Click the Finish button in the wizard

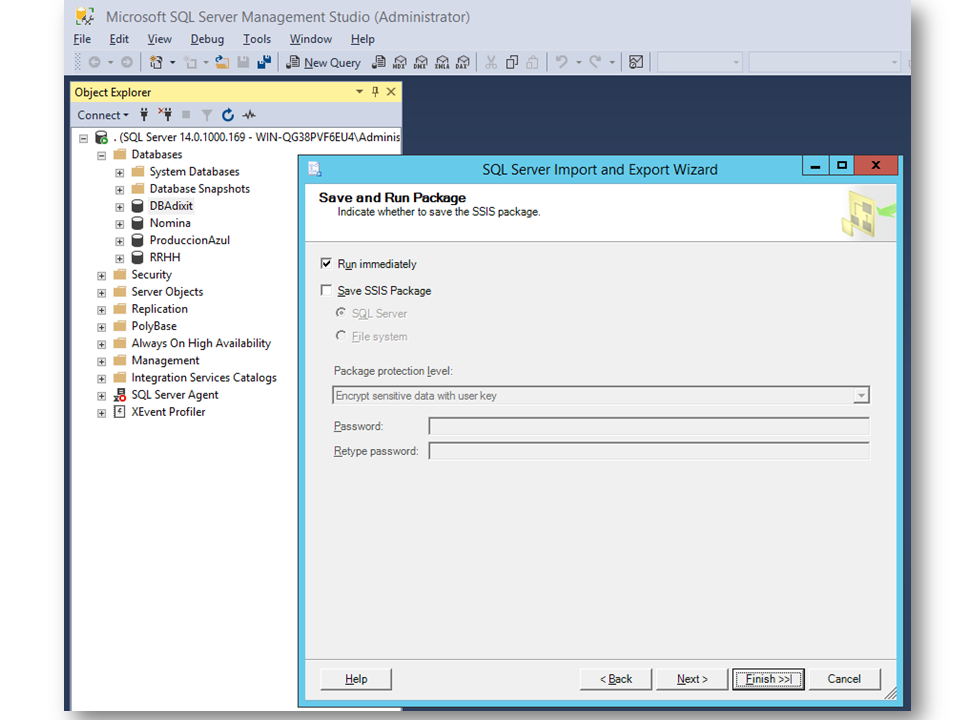[x=767, y=678]
